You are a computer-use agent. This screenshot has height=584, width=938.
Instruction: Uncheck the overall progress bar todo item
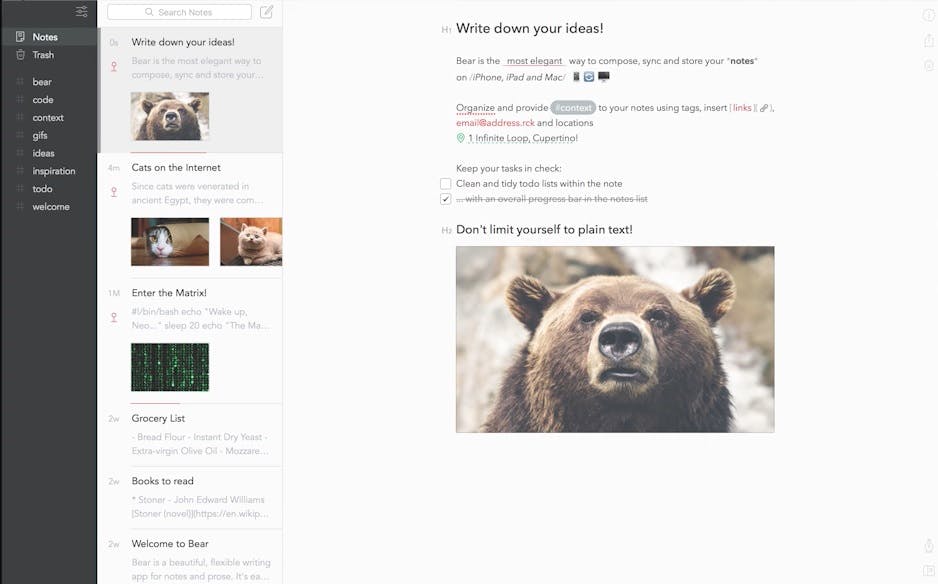coord(444,199)
